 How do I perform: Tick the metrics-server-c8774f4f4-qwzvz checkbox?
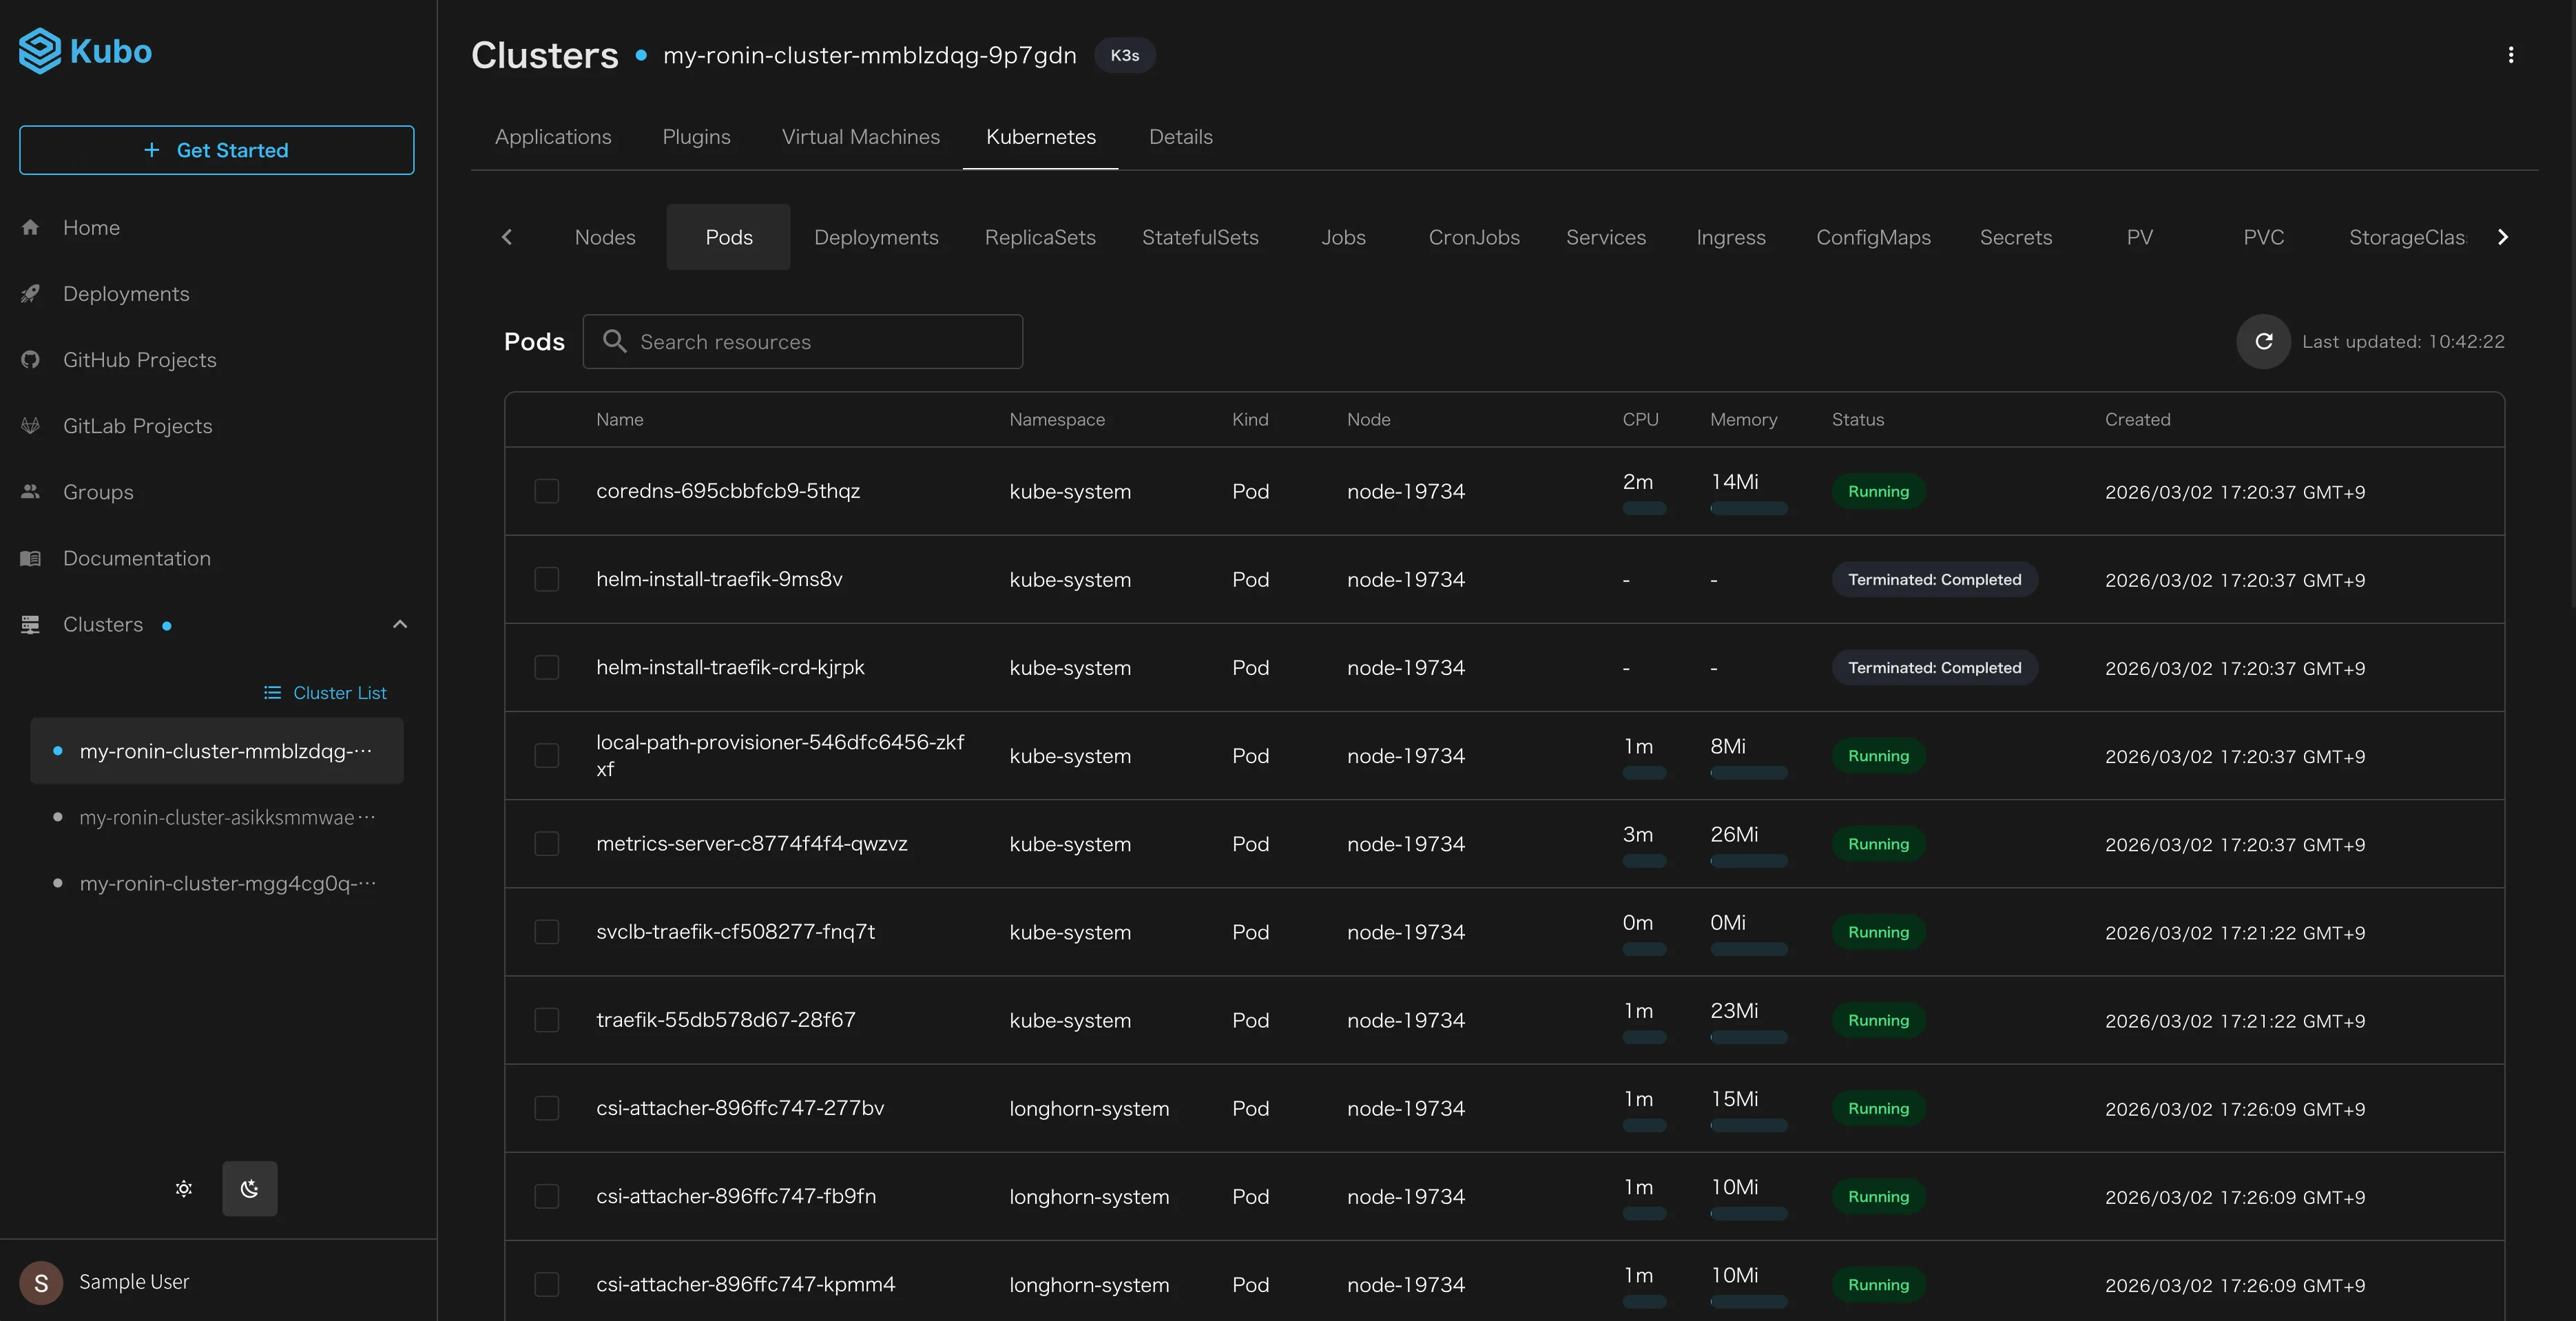(547, 843)
